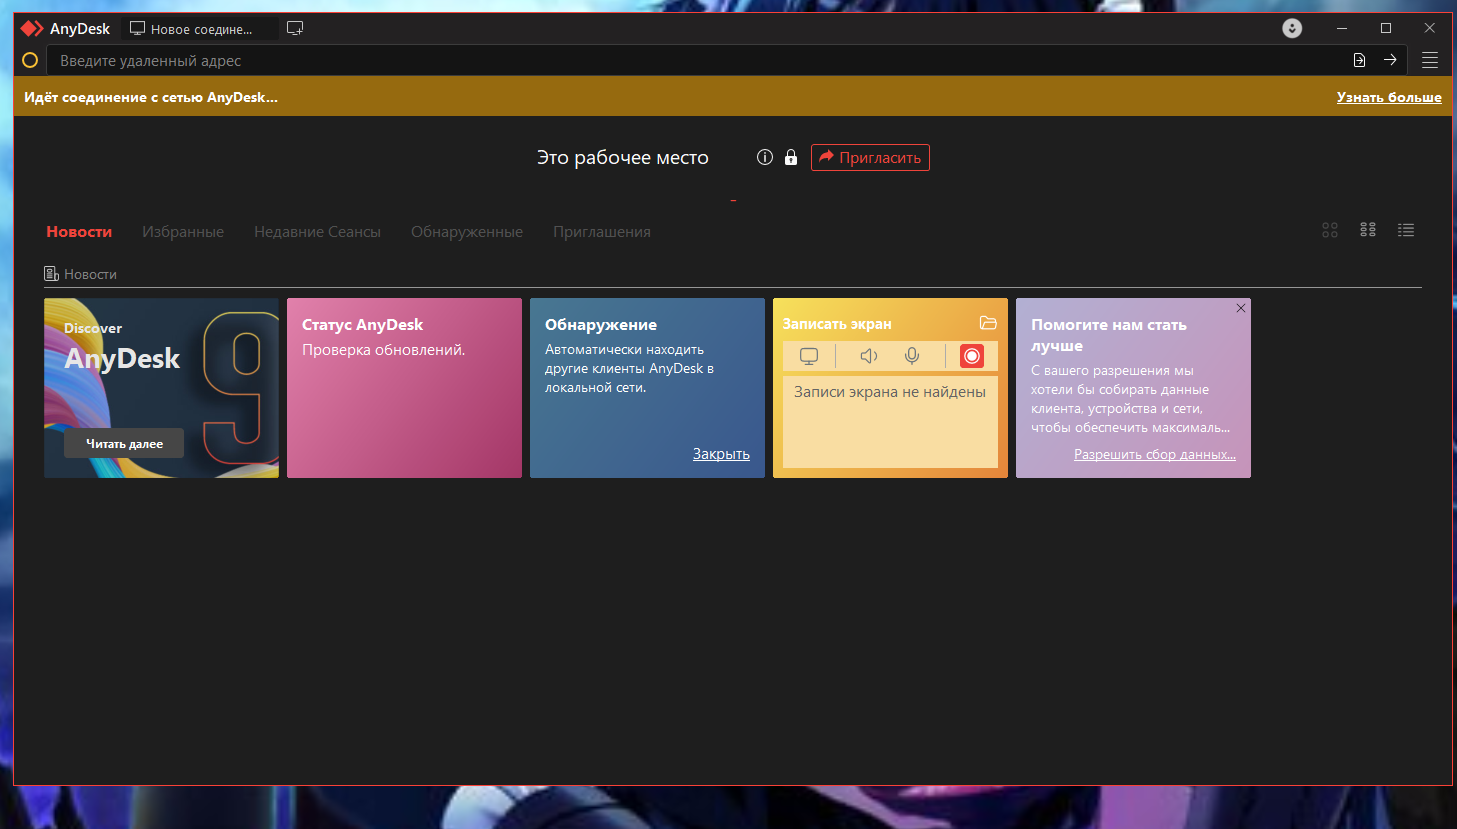Click the AnyDesk logo in title bar
Image resolution: width=1457 pixels, height=829 pixels.
(32, 29)
